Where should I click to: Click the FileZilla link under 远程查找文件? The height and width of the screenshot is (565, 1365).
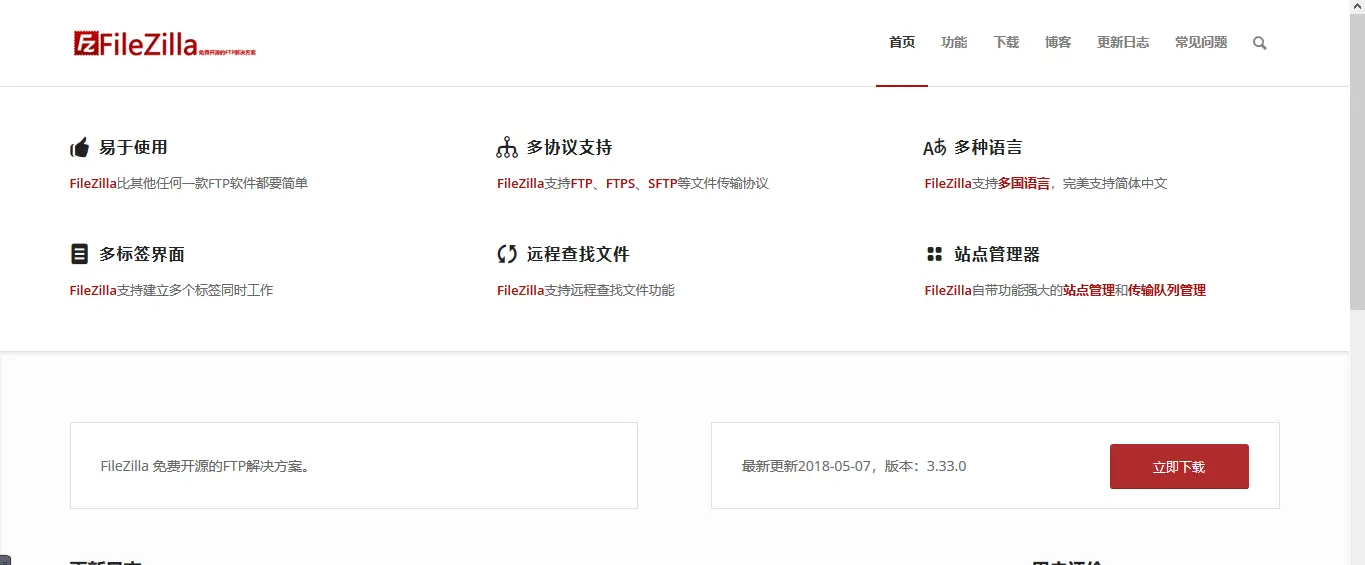pyautogui.click(x=521, y=291)
